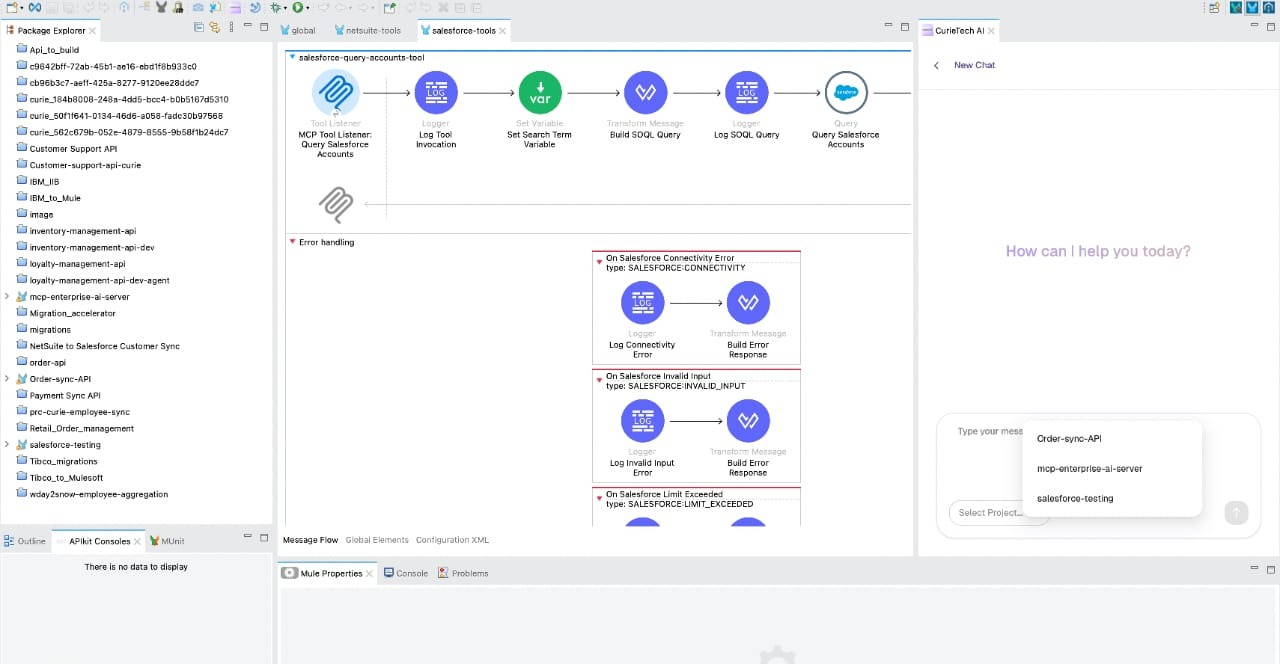Screen dimensions: 1280x664
Task: Switch to the Console tab
Action: pyautogui.click(x=411, y=573)
